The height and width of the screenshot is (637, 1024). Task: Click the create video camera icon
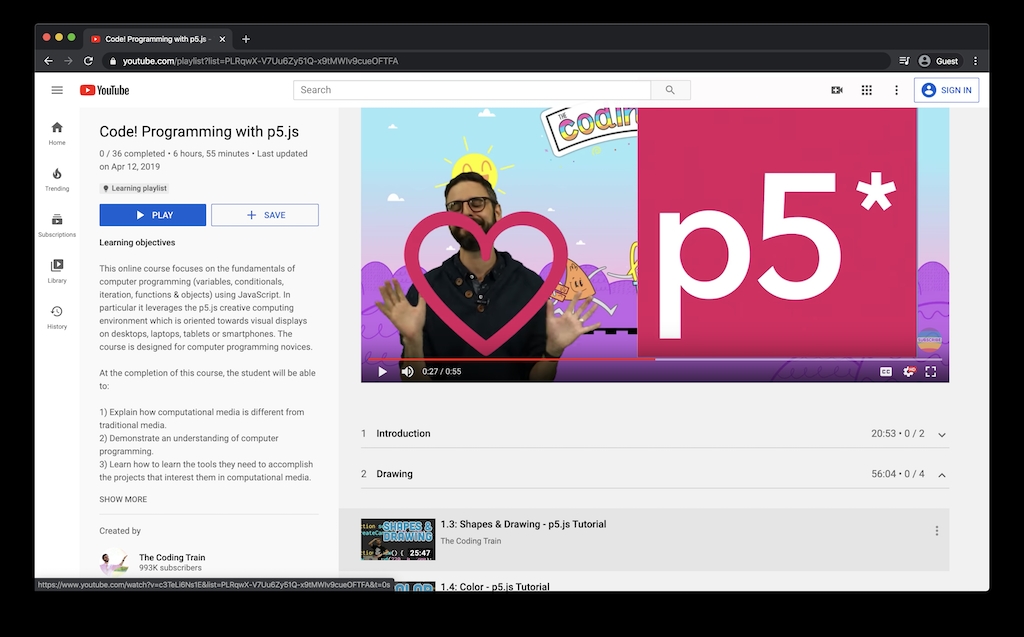coord(837,90)
